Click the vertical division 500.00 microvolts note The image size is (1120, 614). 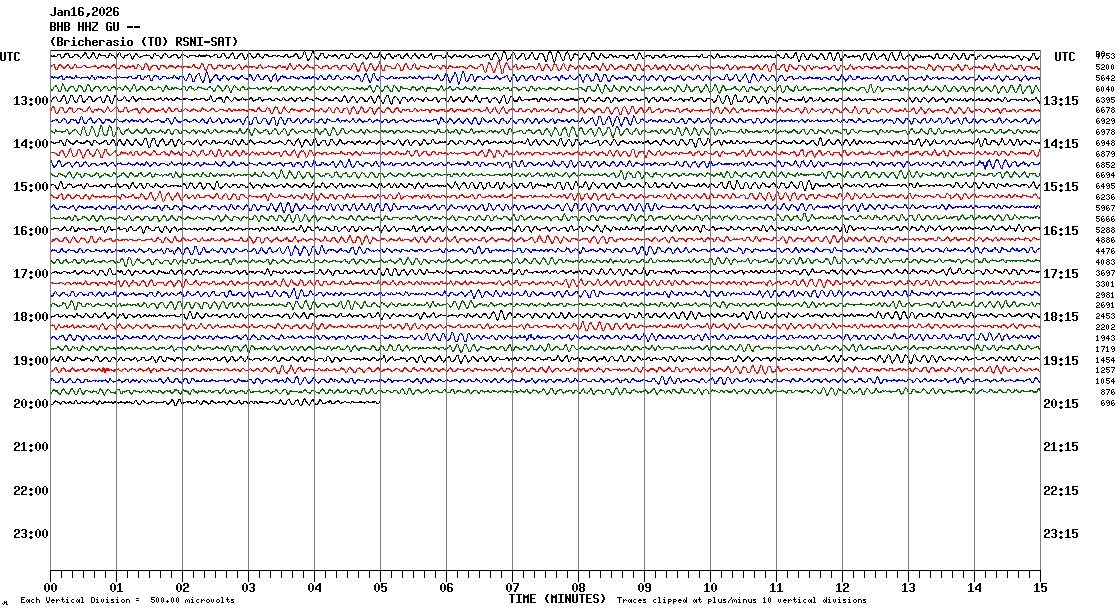point(128,601)
